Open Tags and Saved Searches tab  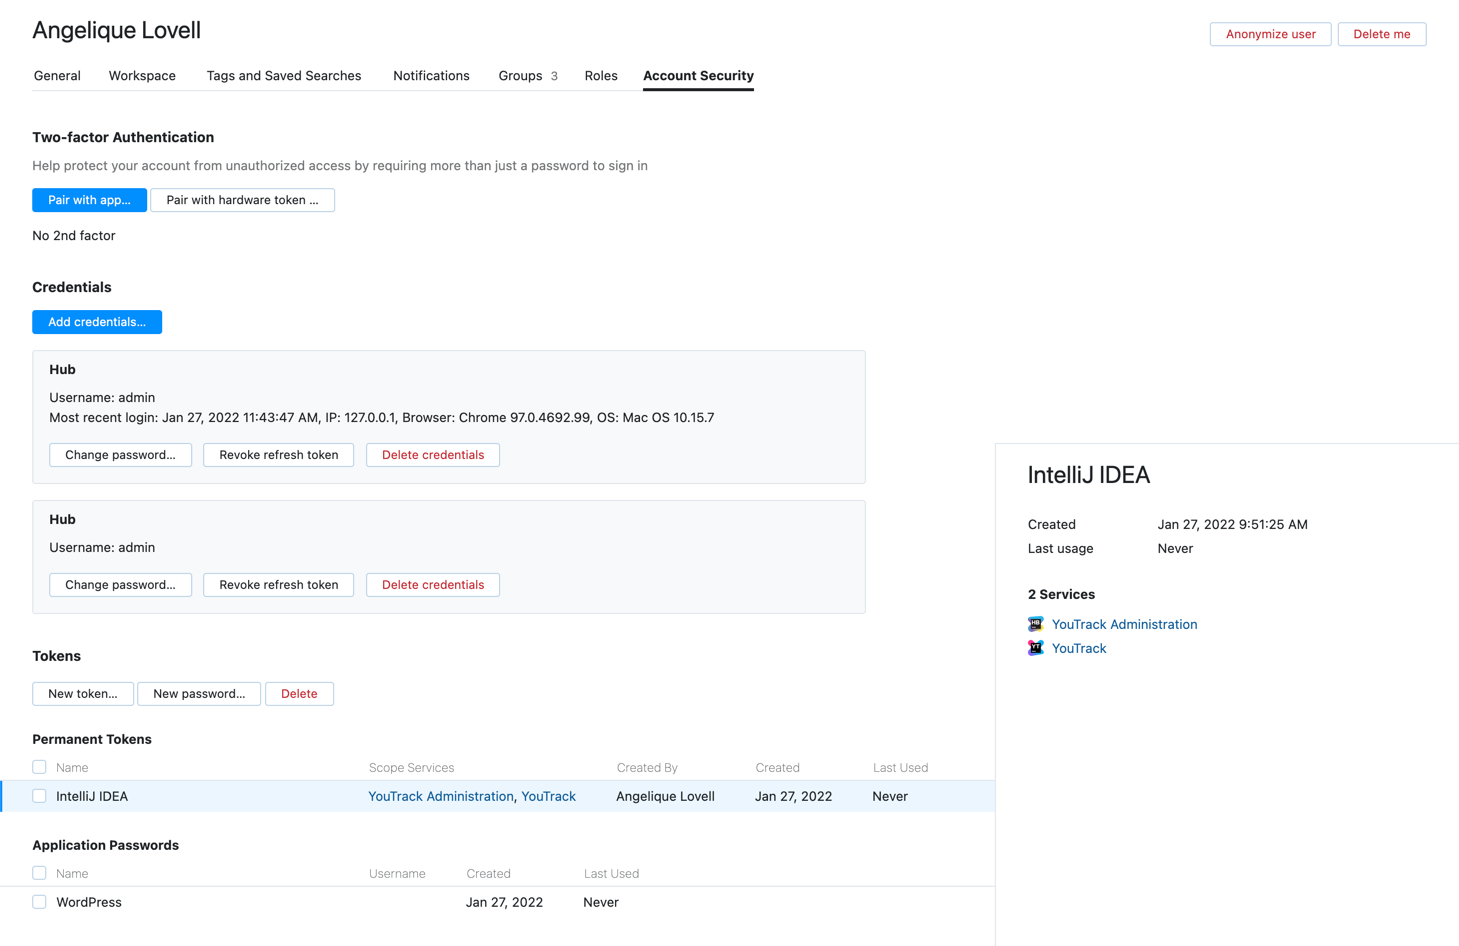coord(284,76)
